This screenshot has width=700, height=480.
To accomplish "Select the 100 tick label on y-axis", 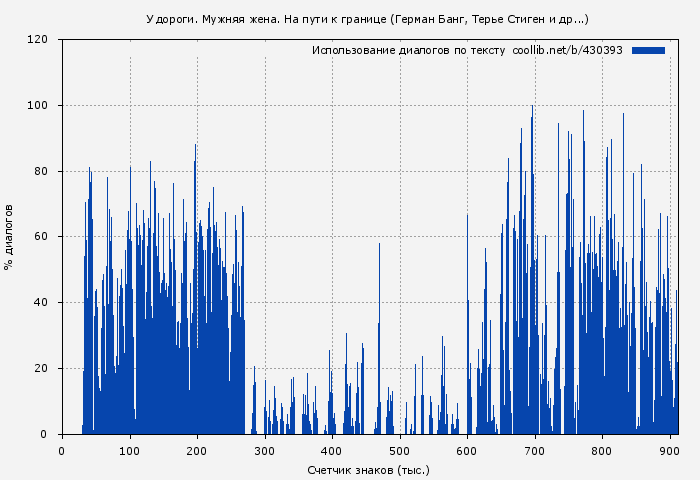I will coord(38,106).
